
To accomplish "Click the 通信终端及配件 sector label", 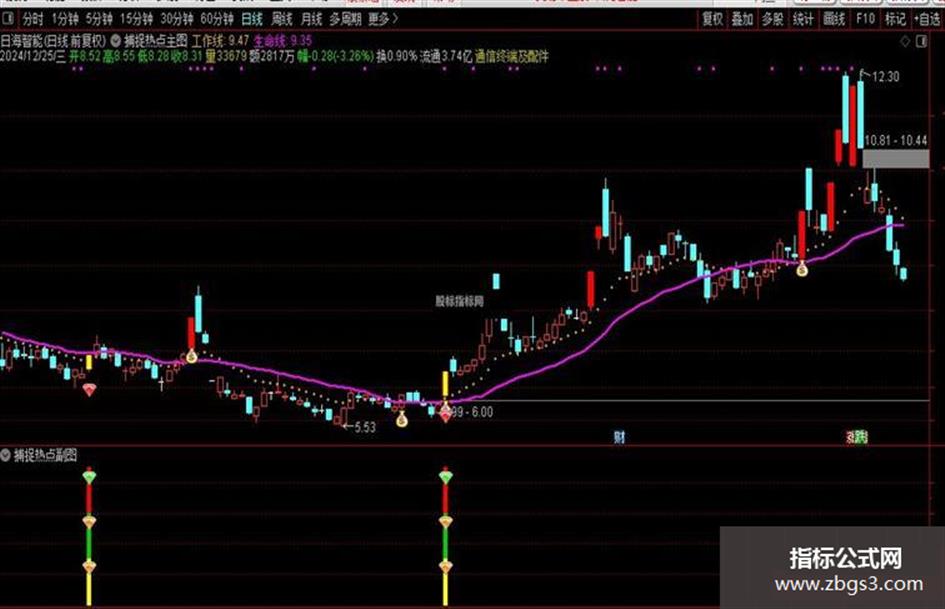I will coord(512,57).
